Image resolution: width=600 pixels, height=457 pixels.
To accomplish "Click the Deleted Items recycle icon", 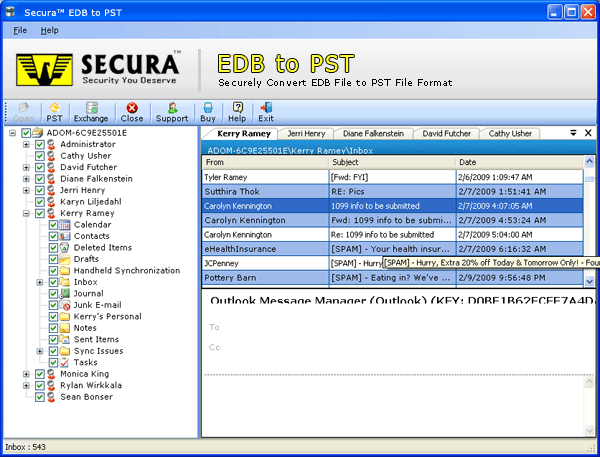I will (65, 248).
